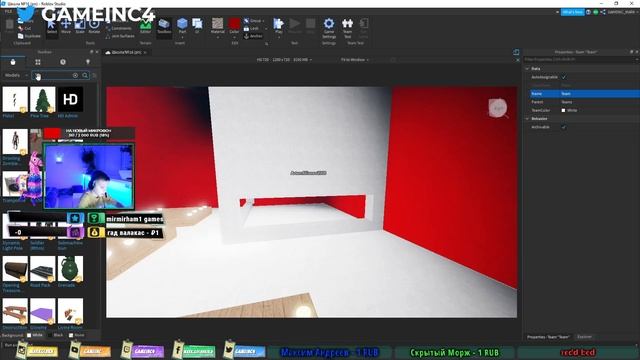Insert the Grenade model thumbnail

[70, 269]
